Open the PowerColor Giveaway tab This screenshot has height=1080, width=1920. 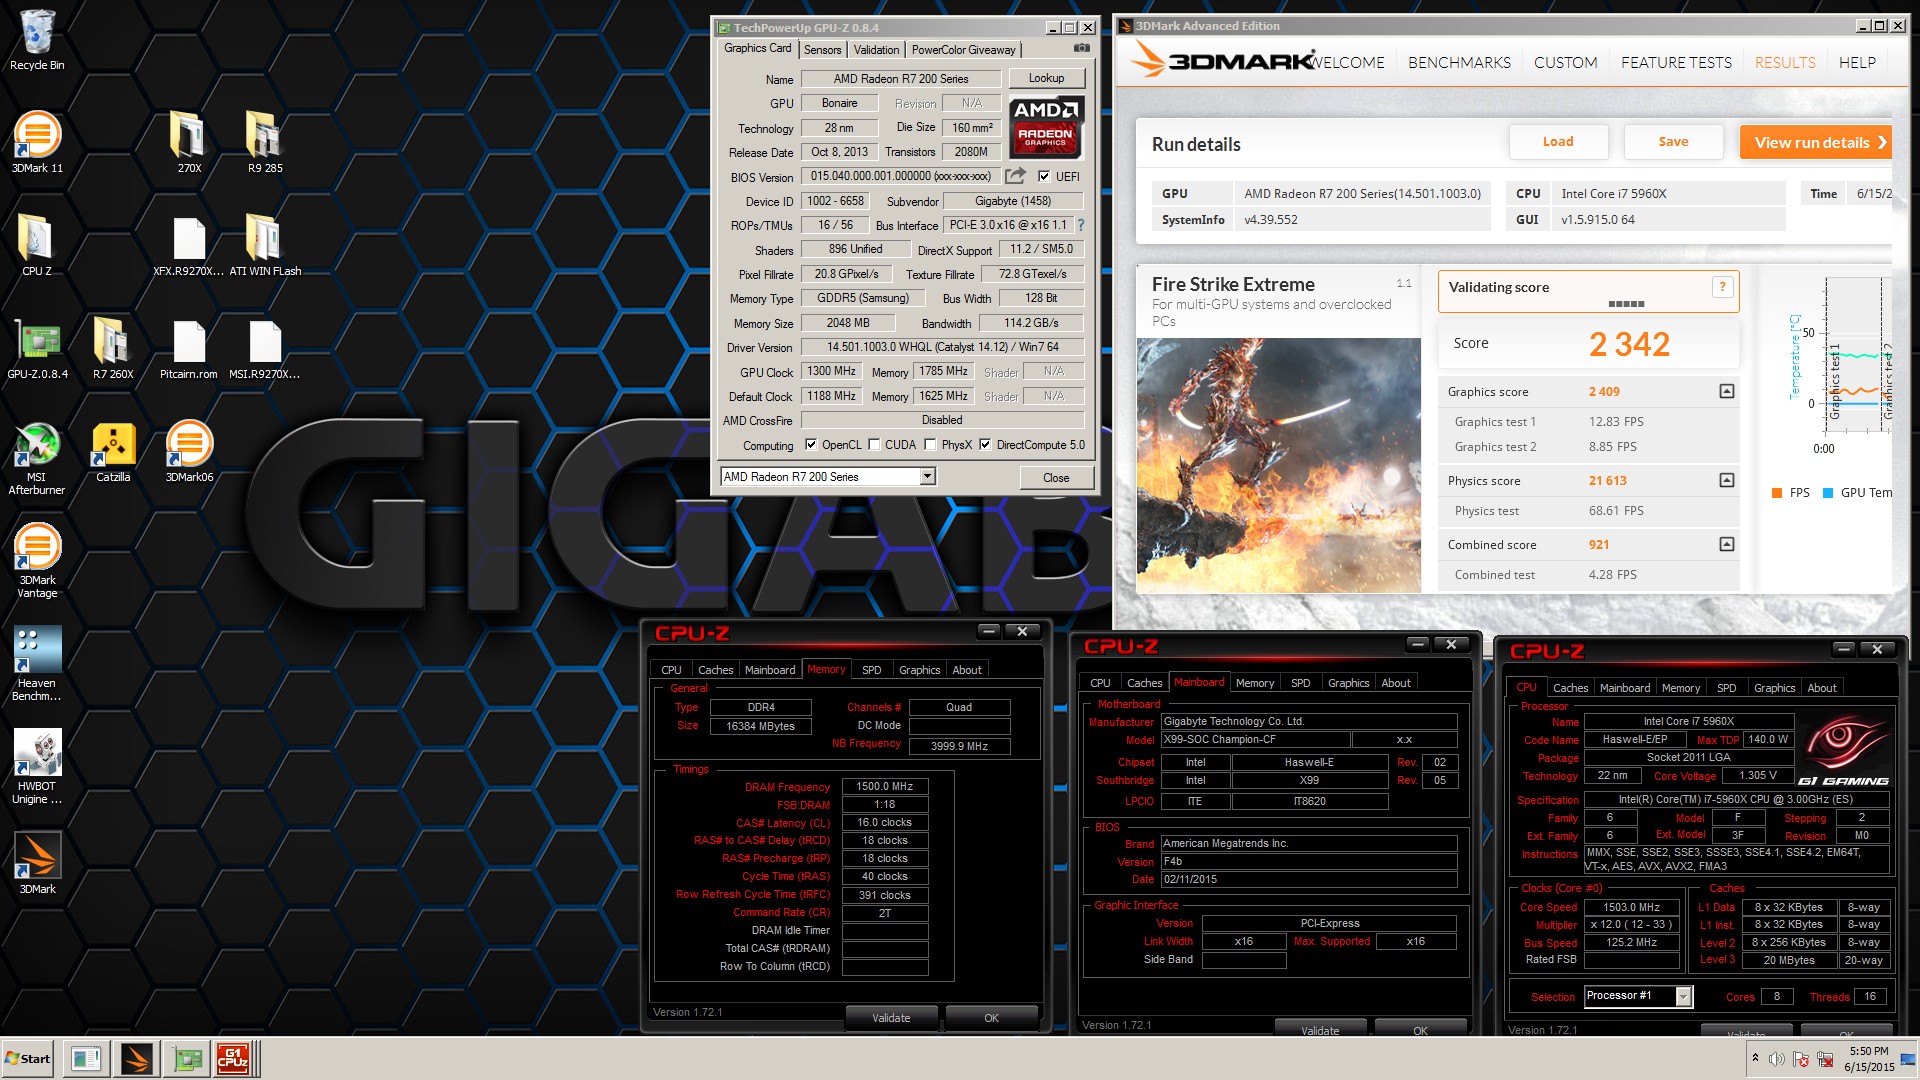coord(963,49)
